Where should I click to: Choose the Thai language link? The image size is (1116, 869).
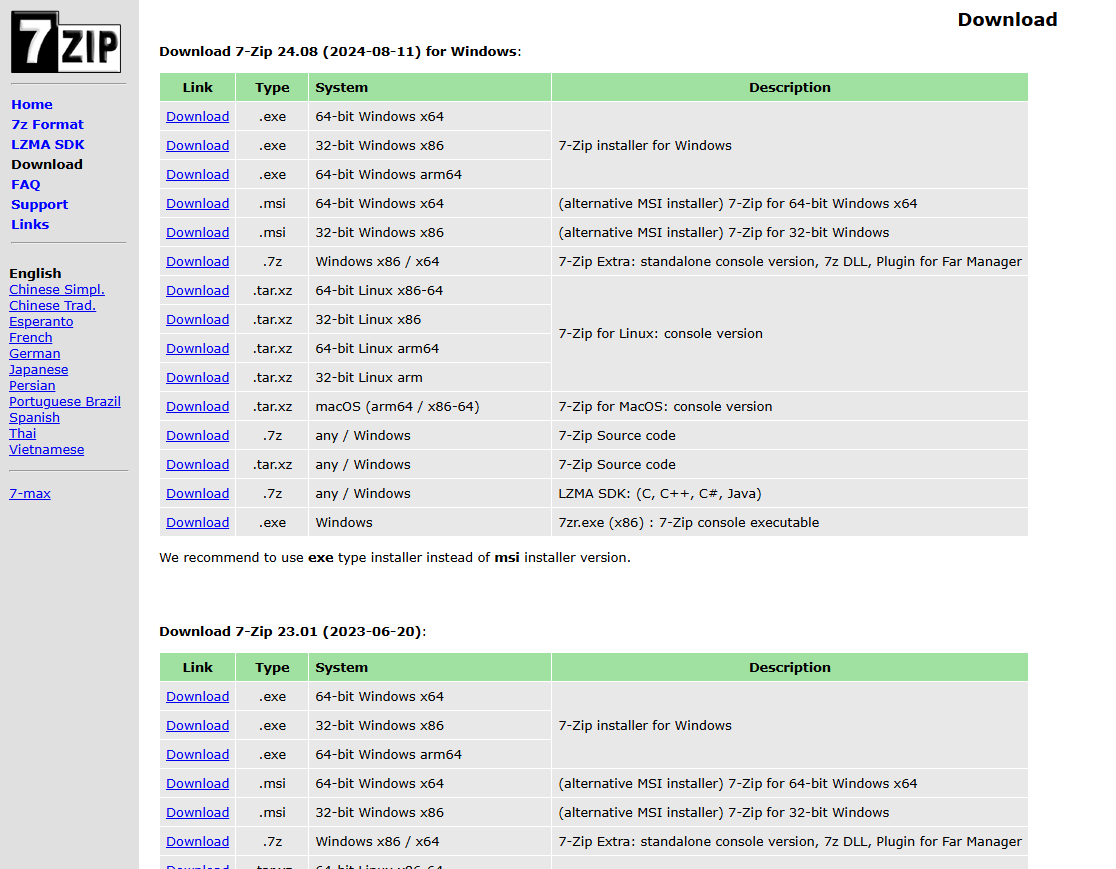[23, 433]
